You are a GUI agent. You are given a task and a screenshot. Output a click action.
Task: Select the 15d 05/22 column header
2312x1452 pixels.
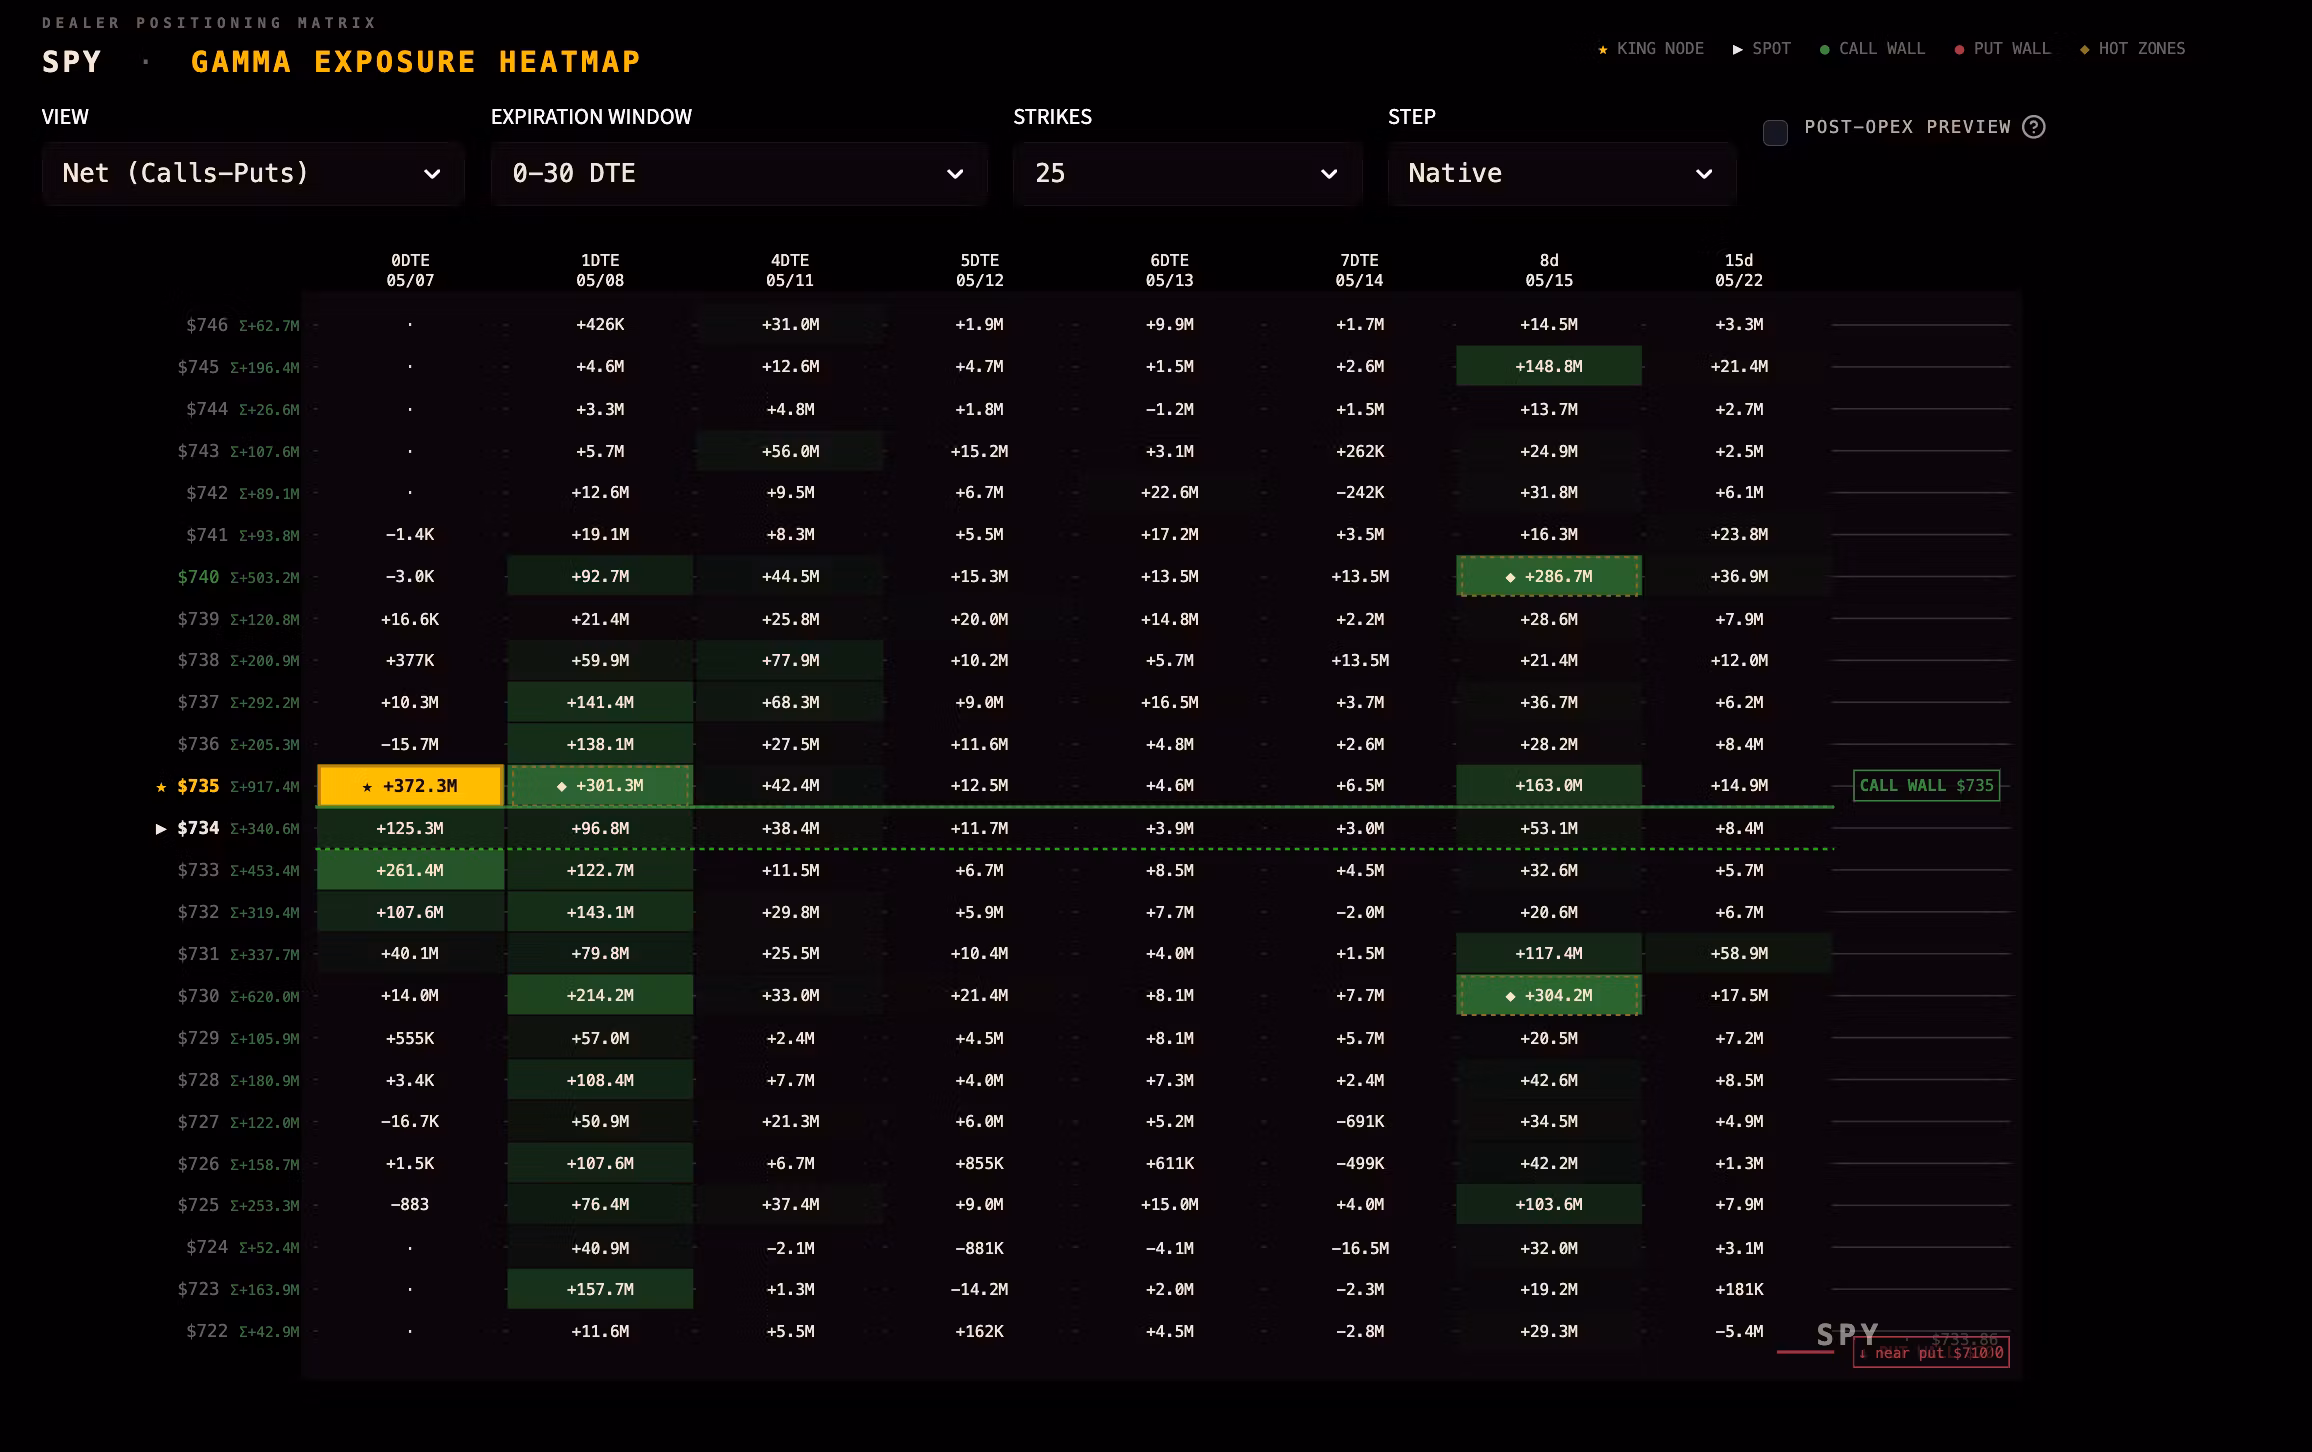tap(1739, 270)
